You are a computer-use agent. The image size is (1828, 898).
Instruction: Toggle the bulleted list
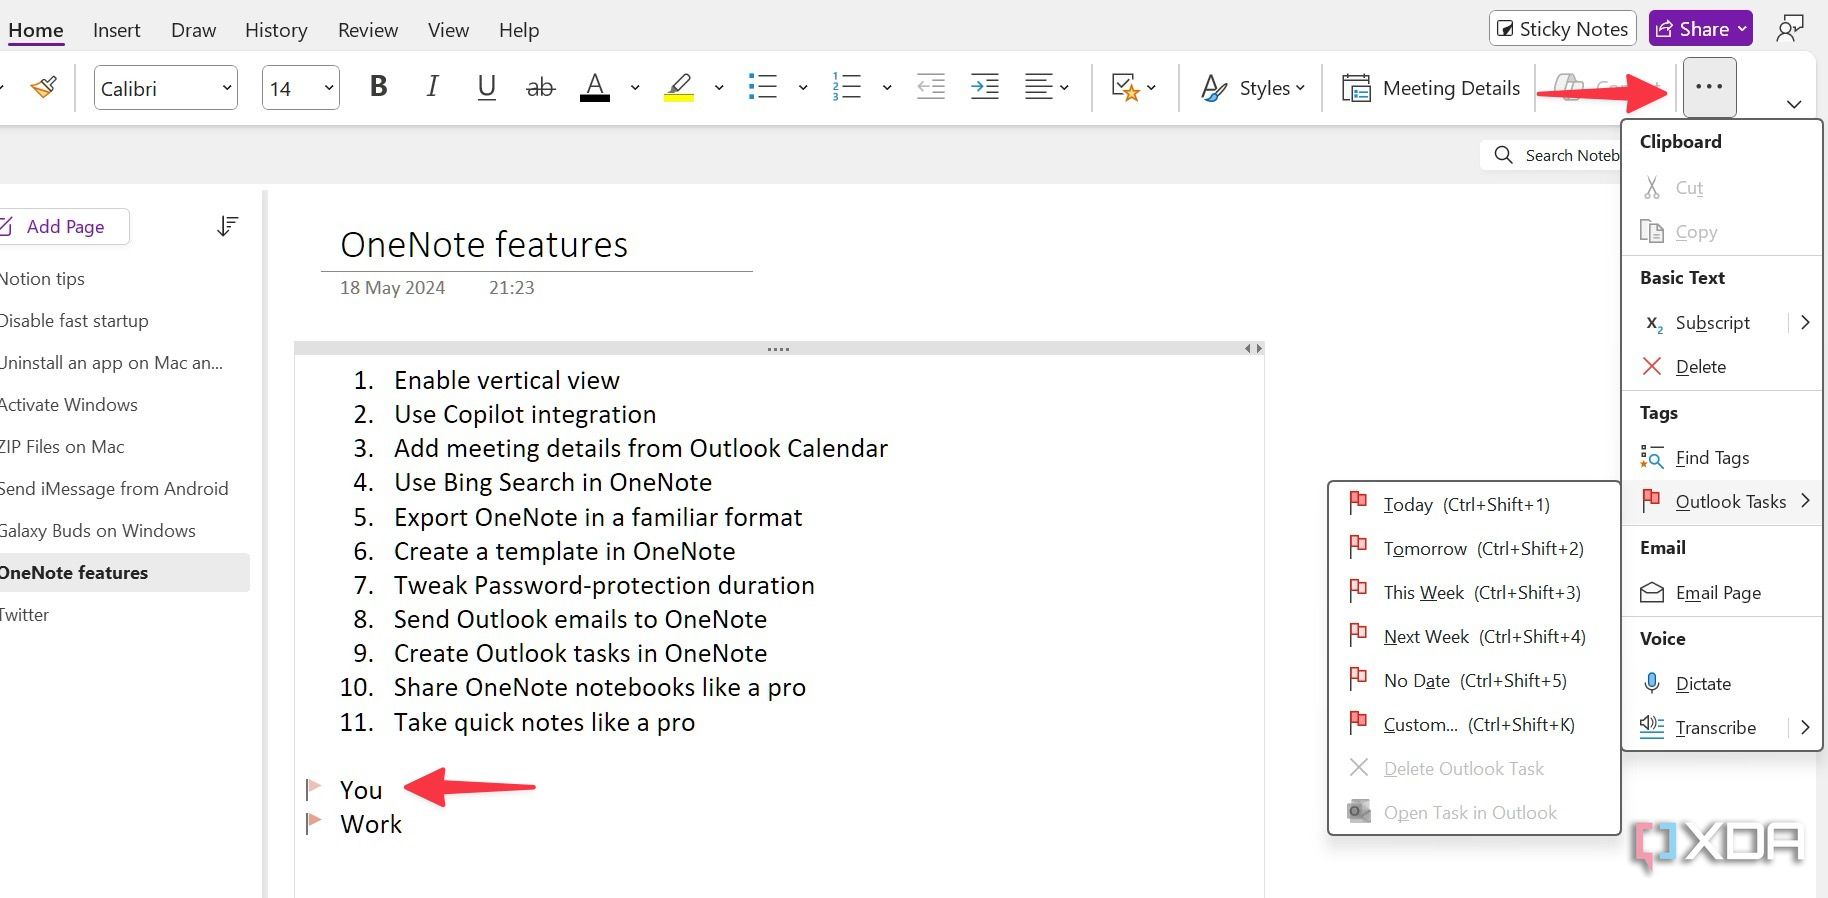coord(763,87)
